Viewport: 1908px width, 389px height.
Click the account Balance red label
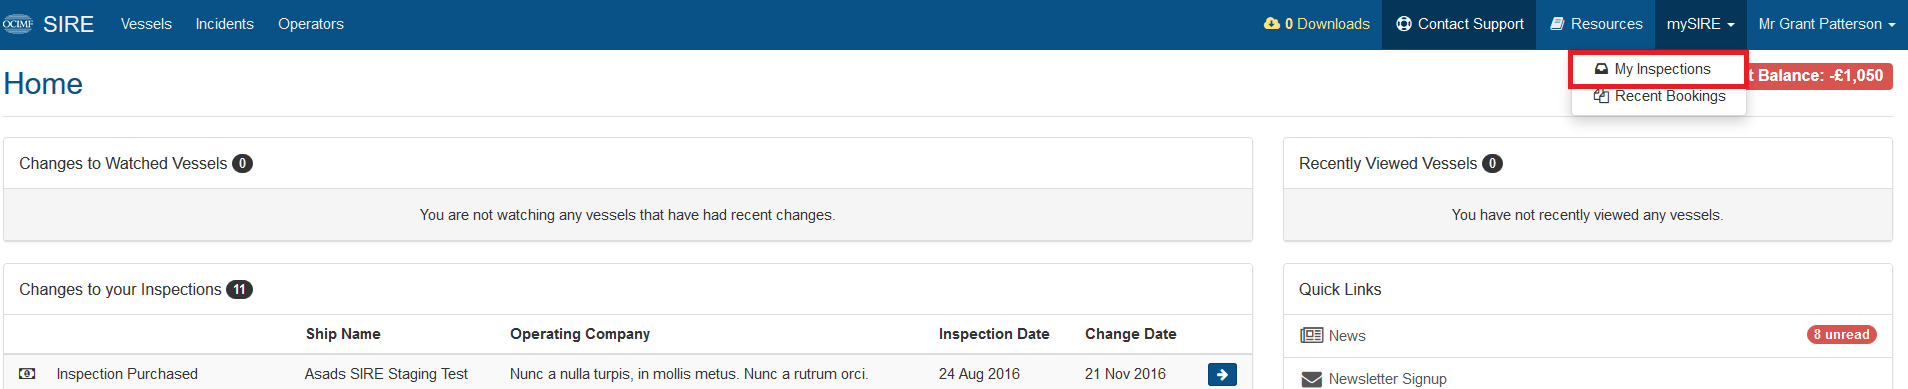coord(1820,76)
